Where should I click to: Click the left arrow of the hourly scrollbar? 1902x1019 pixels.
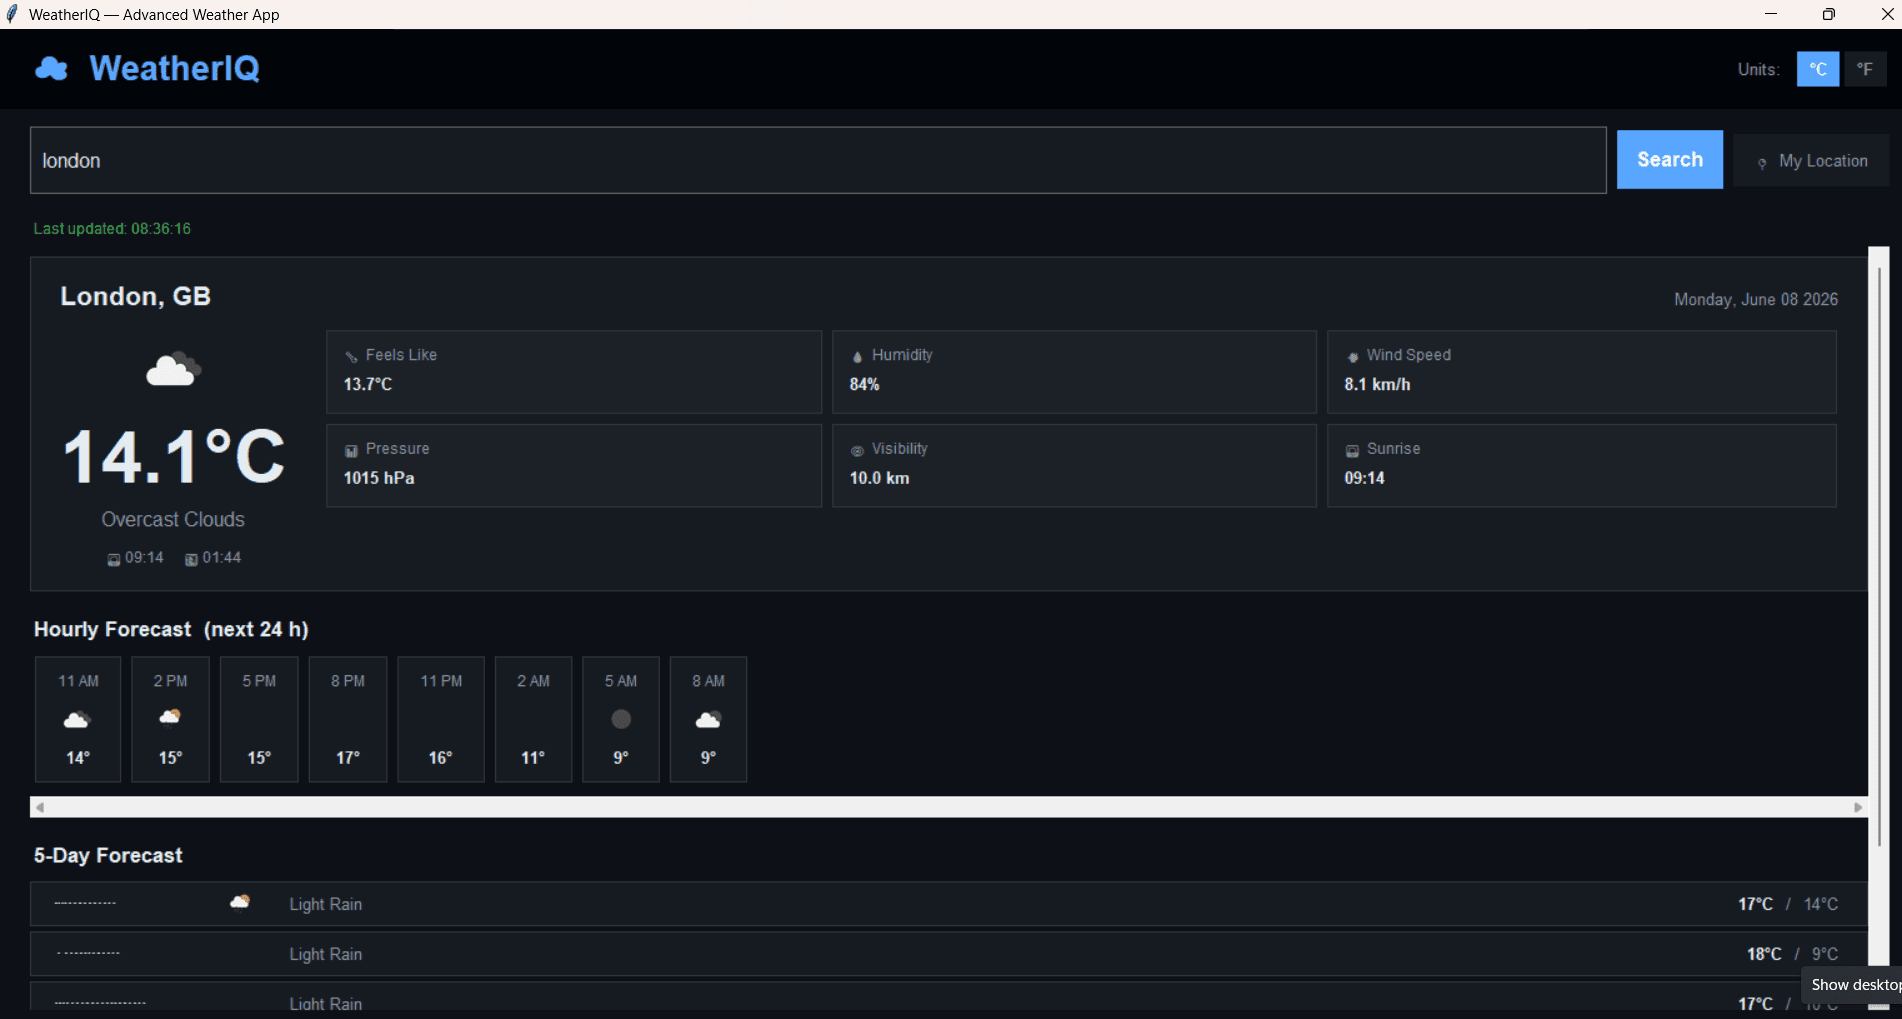point(40,807)
